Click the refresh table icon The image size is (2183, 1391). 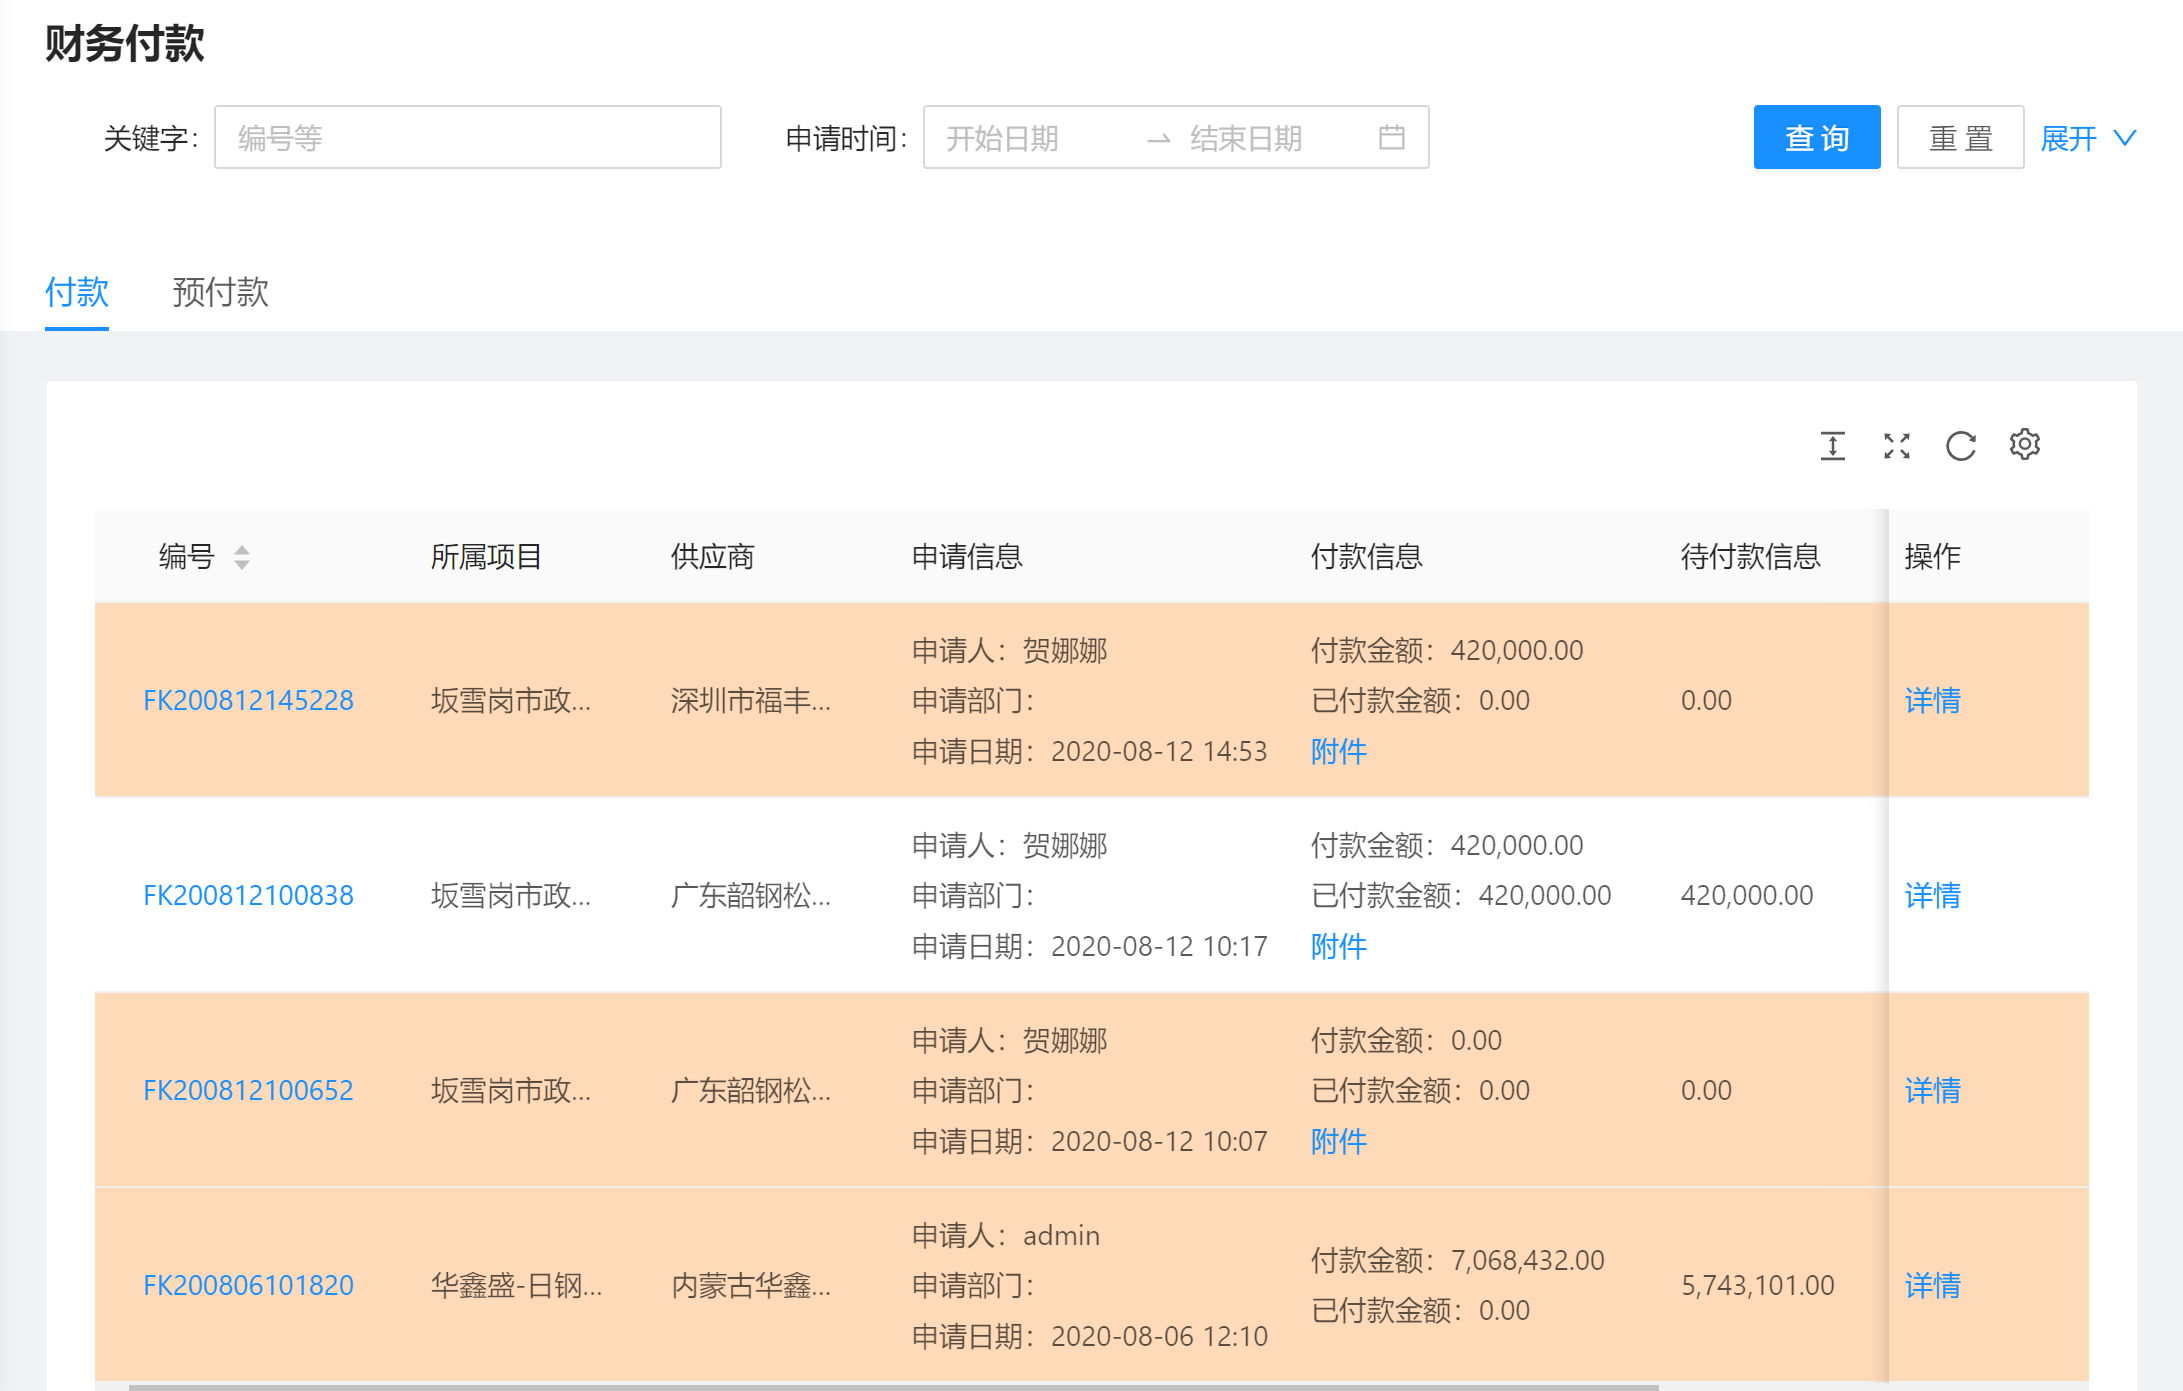(x=1960, y=445)
